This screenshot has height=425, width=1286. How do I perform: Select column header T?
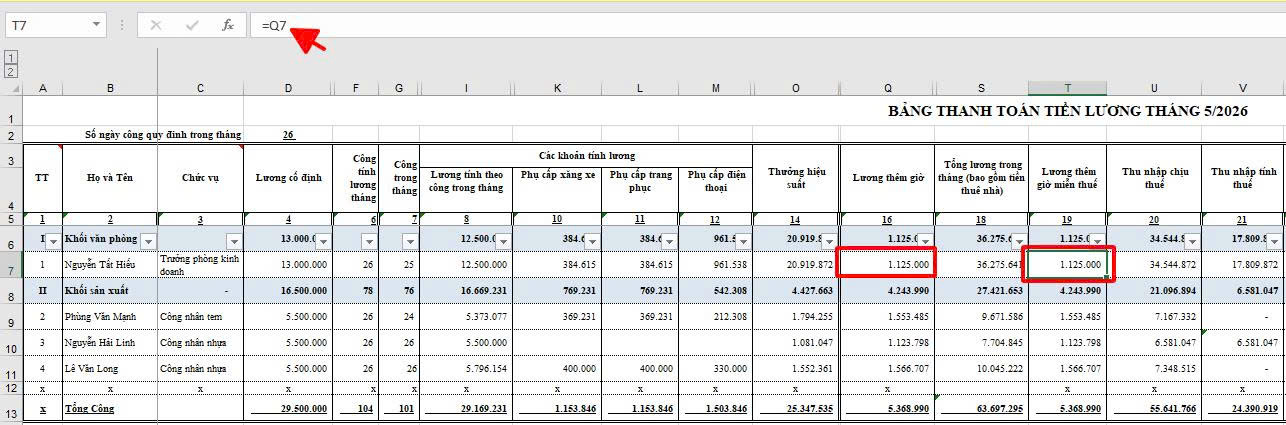1067,88
